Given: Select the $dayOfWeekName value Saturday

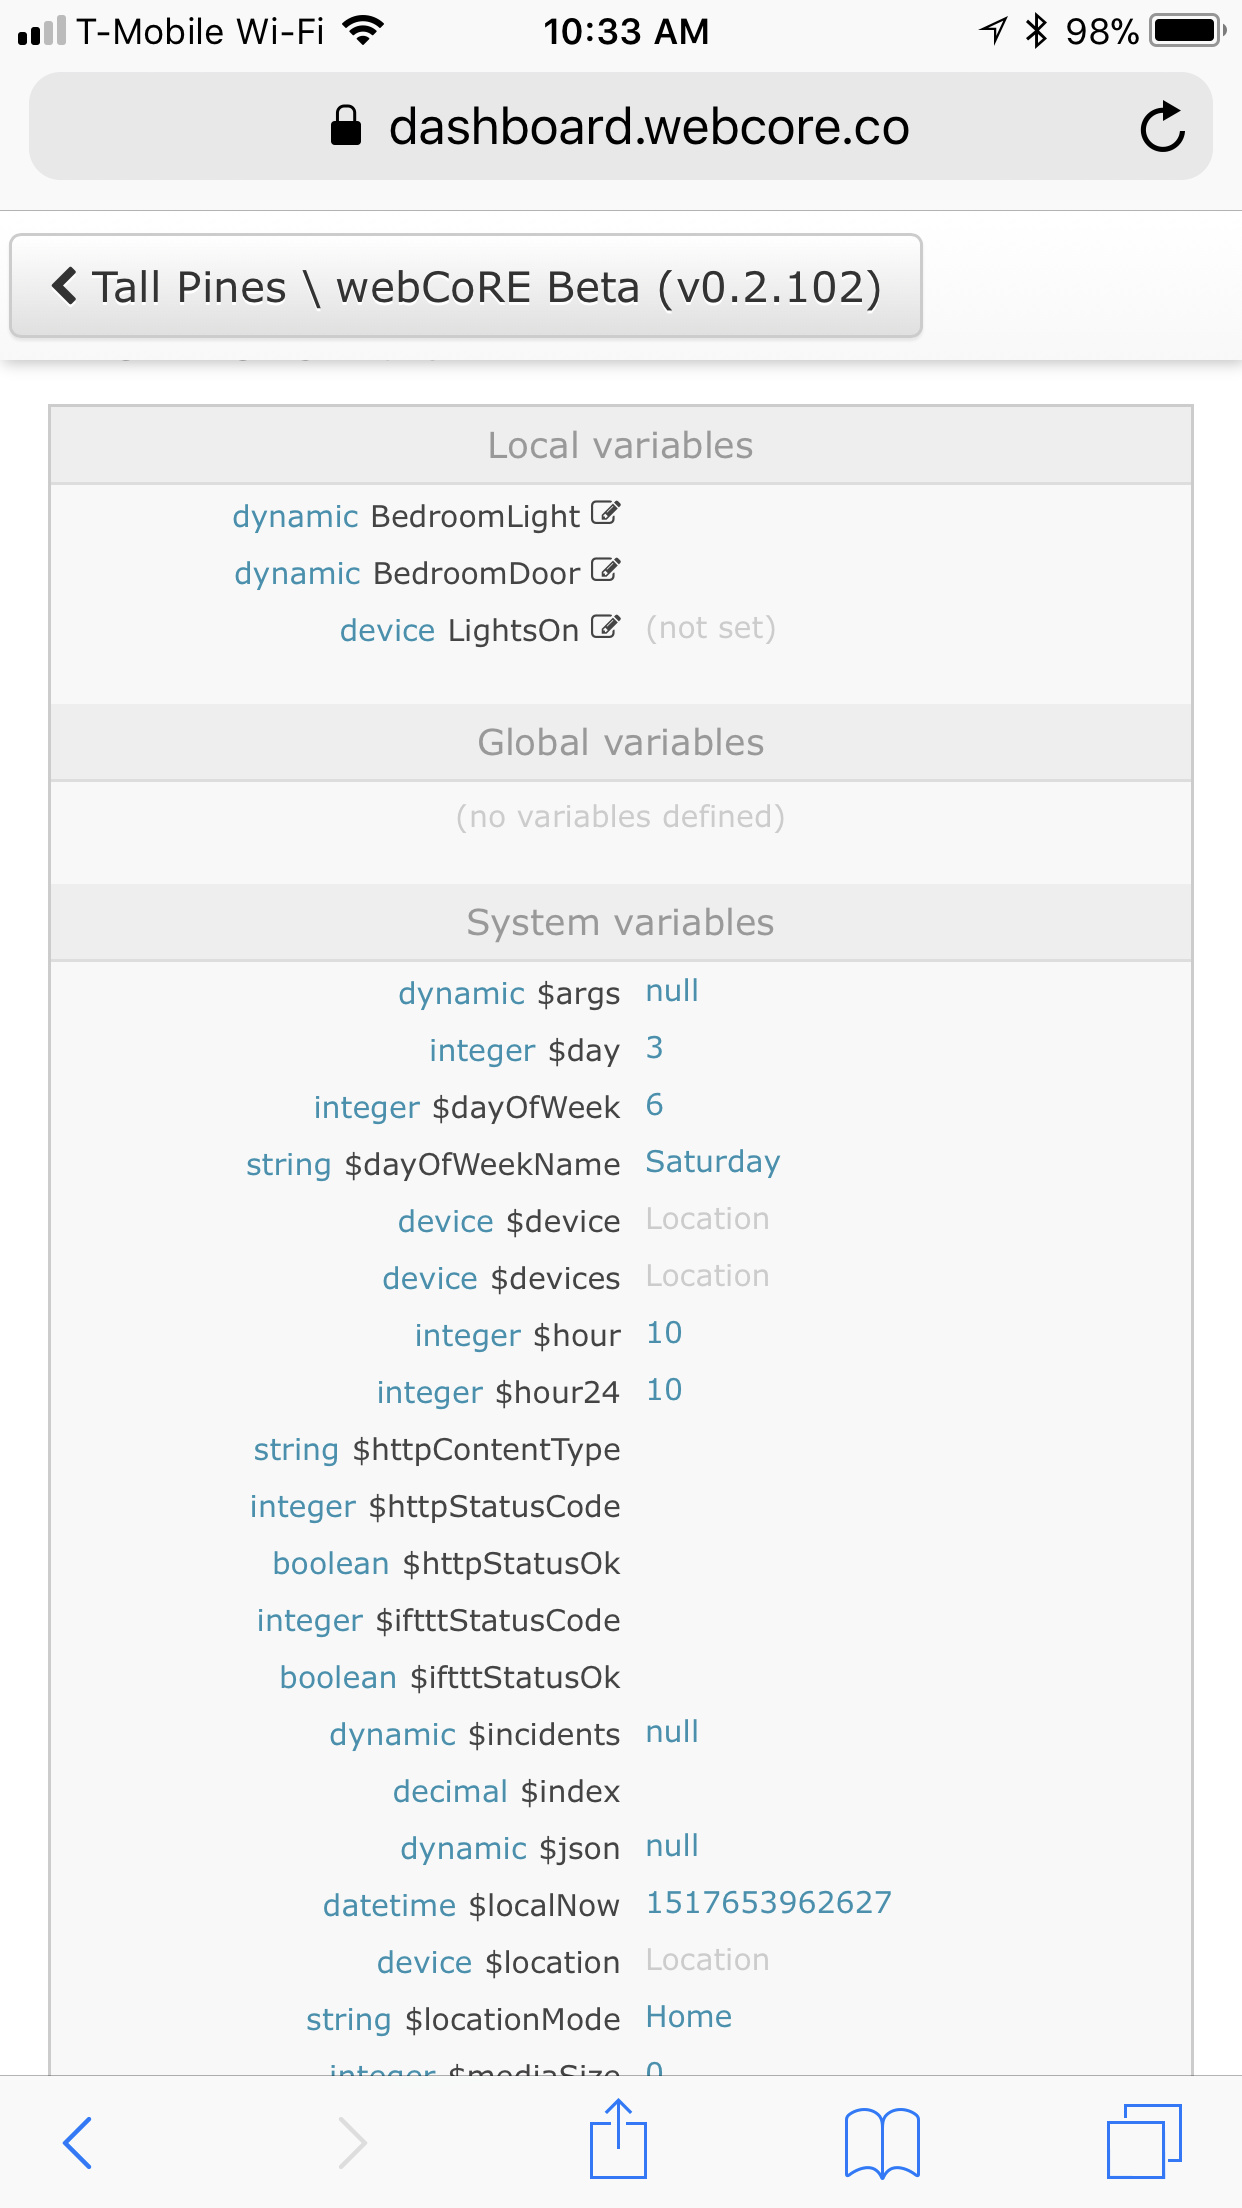Looking at the screenshot, I should (x=713, y=1162).
